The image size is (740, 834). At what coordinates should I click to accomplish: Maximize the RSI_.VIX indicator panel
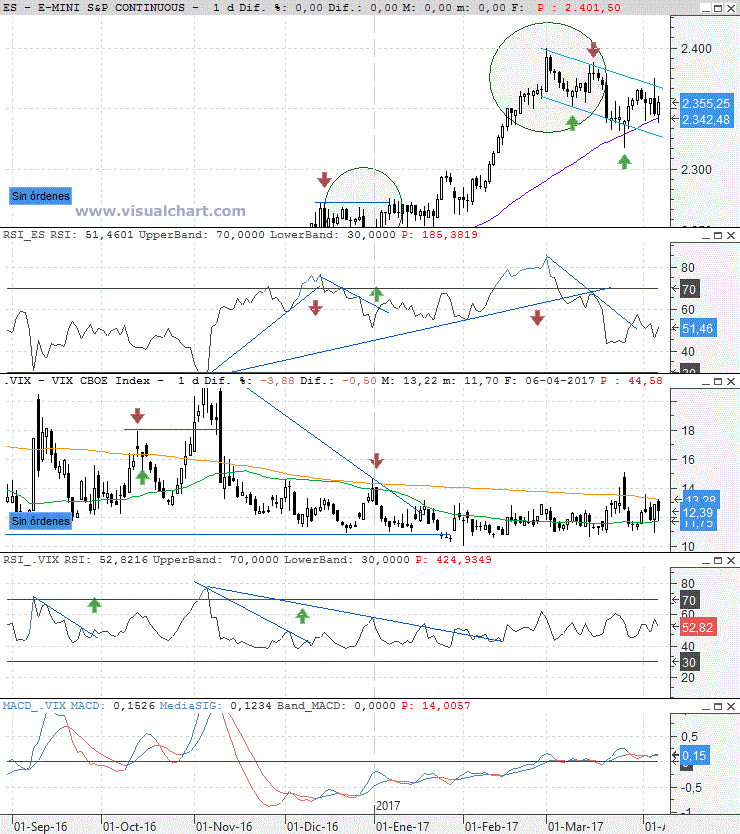click(x=718, y=561)
